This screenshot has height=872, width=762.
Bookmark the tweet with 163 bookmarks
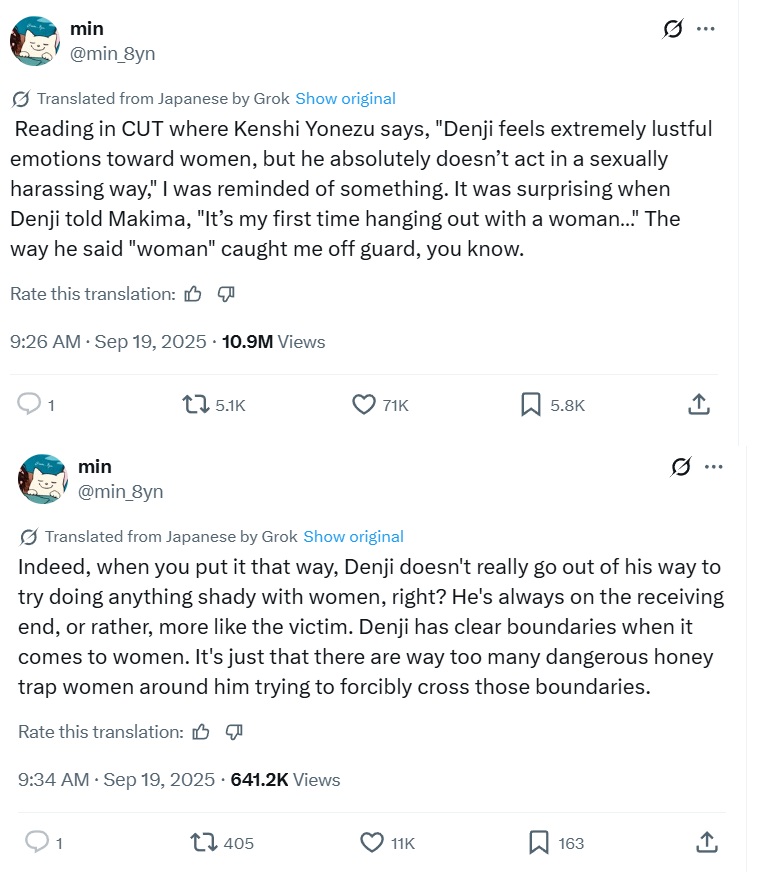539,842
